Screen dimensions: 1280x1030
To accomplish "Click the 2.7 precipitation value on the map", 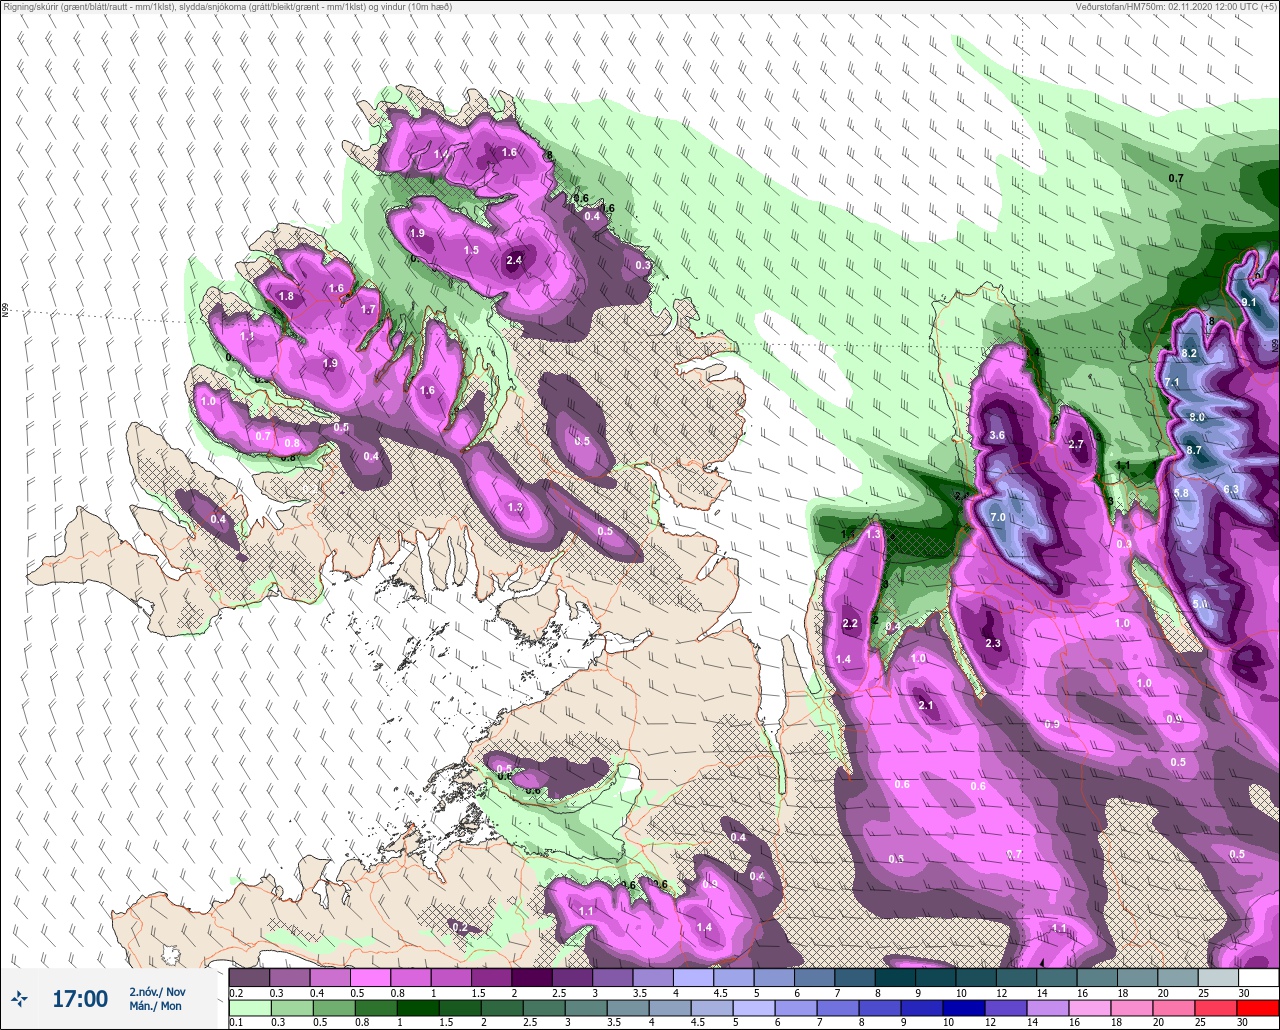I will [x=1077, y=444].
